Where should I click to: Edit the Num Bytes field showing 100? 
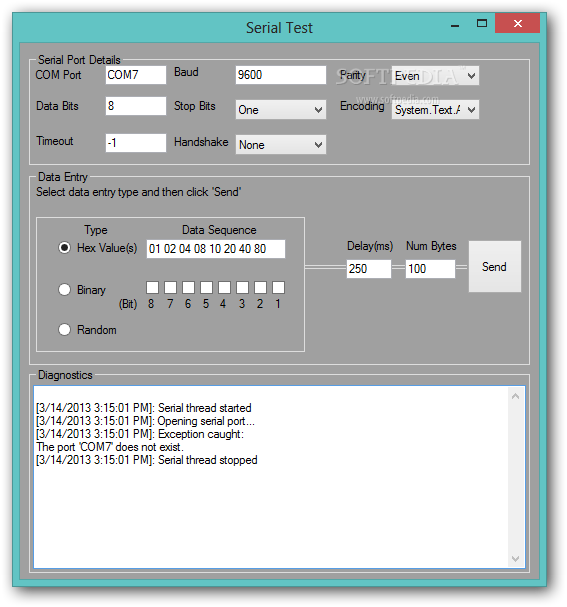430,269
